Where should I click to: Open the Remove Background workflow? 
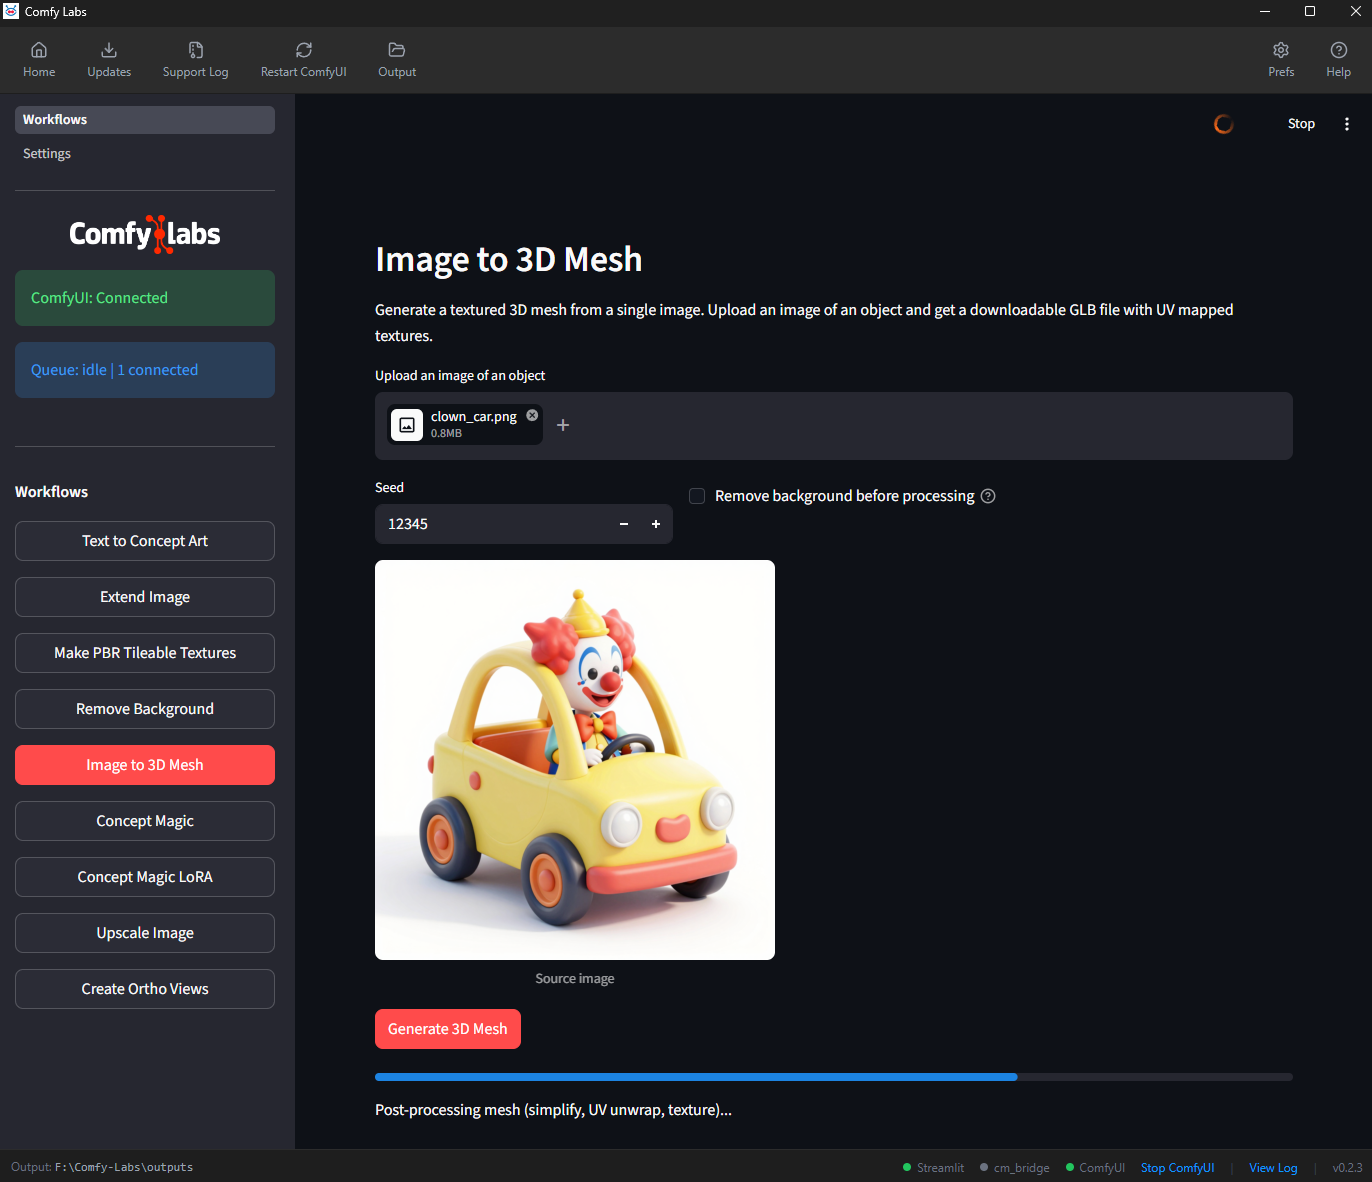tap(145, 709)
